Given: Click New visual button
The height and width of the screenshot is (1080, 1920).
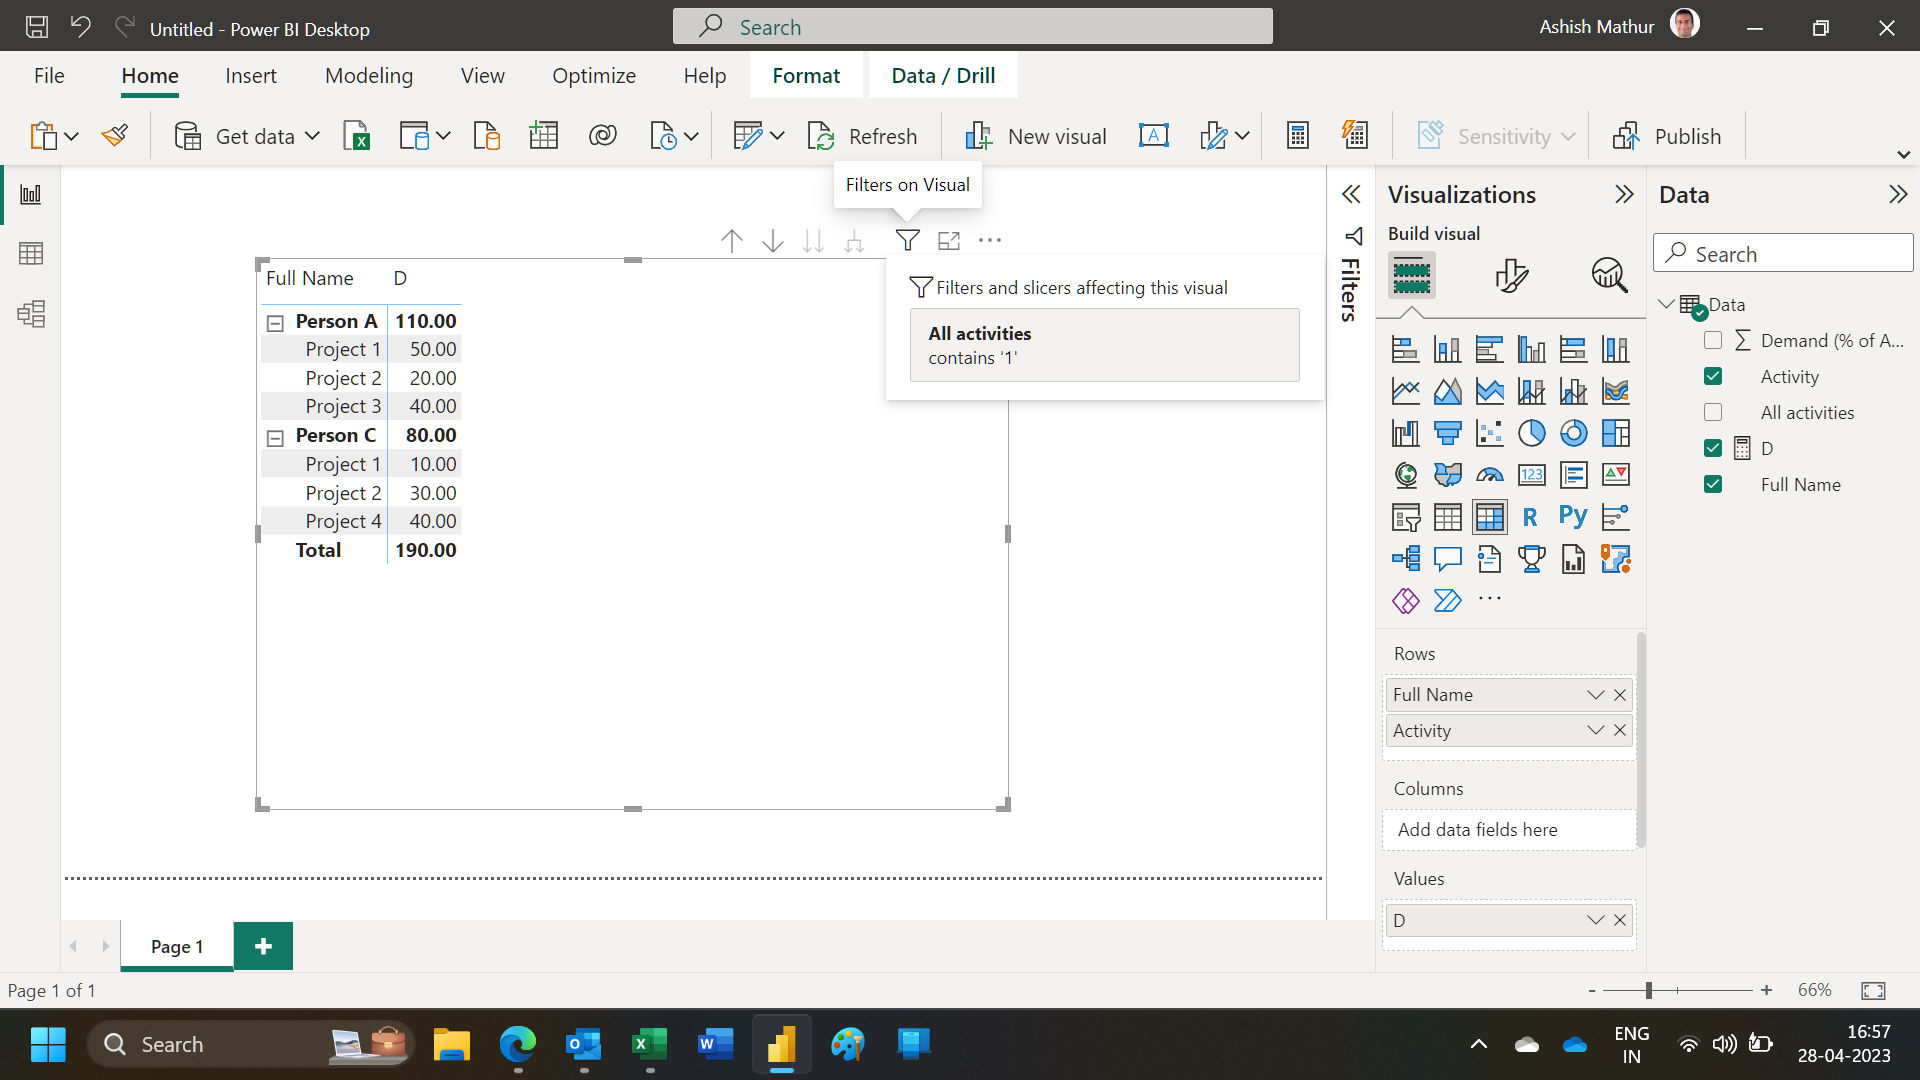Looking at the screenshot, I should (x=1036, y=136).
